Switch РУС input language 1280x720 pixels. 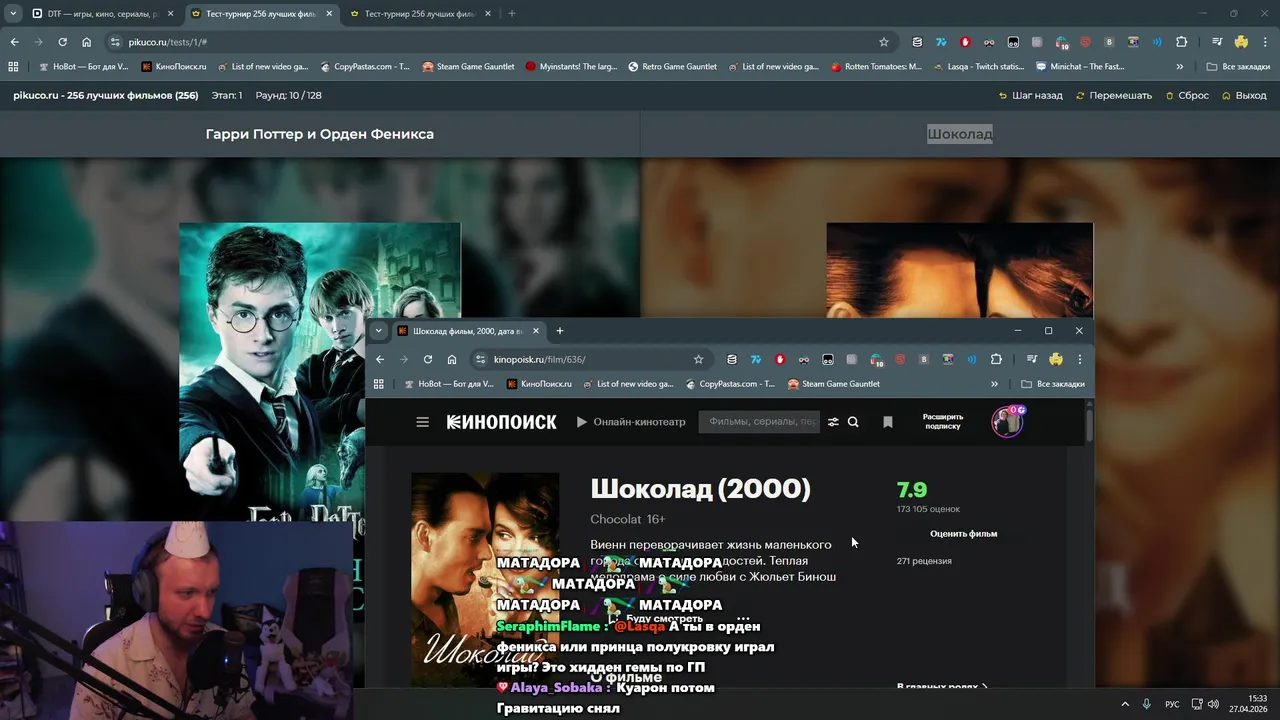click(1172, 704)
